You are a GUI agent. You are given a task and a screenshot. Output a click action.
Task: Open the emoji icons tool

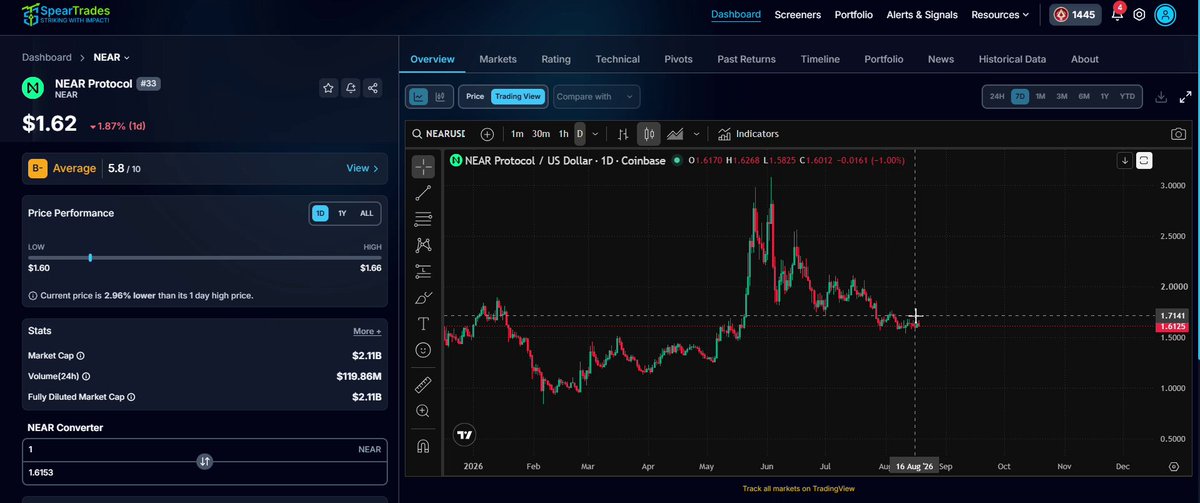coord(423,350)
